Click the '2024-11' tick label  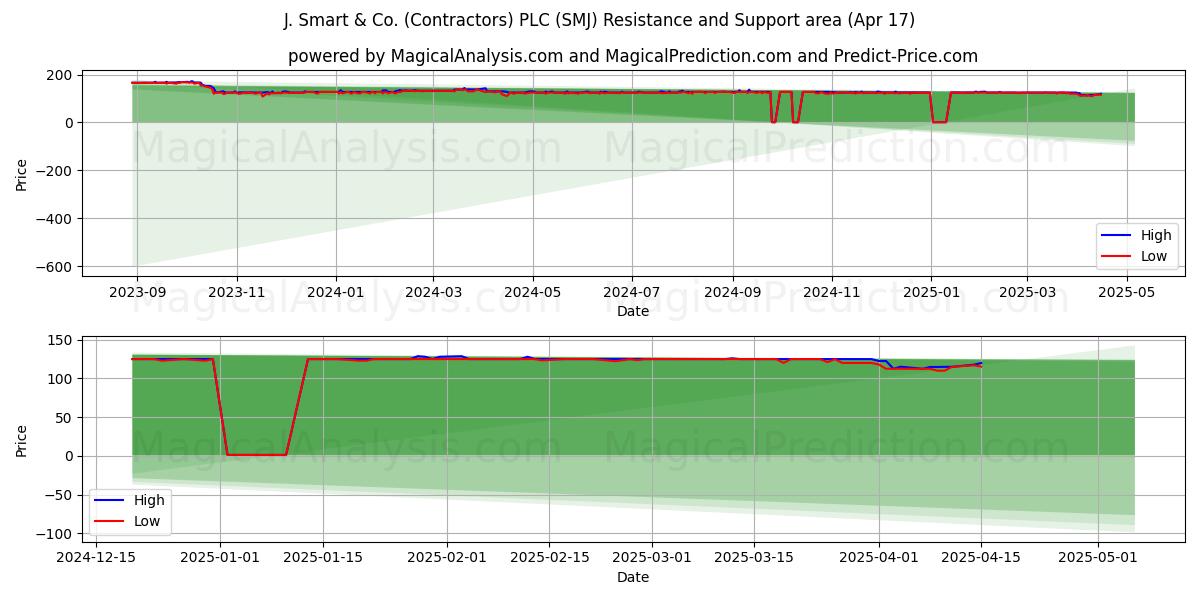(832, 291)
